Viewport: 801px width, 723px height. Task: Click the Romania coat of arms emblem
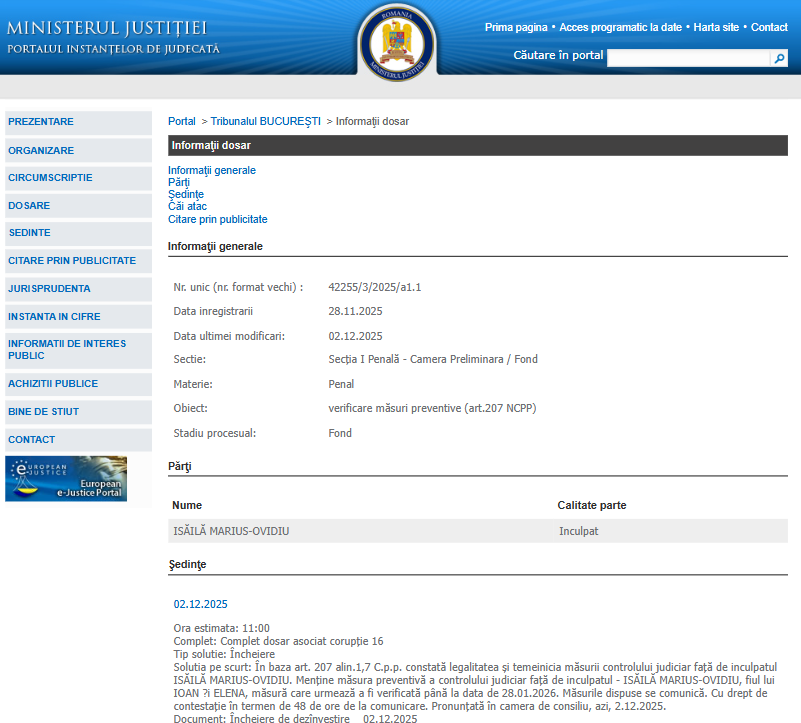(396, 41)
